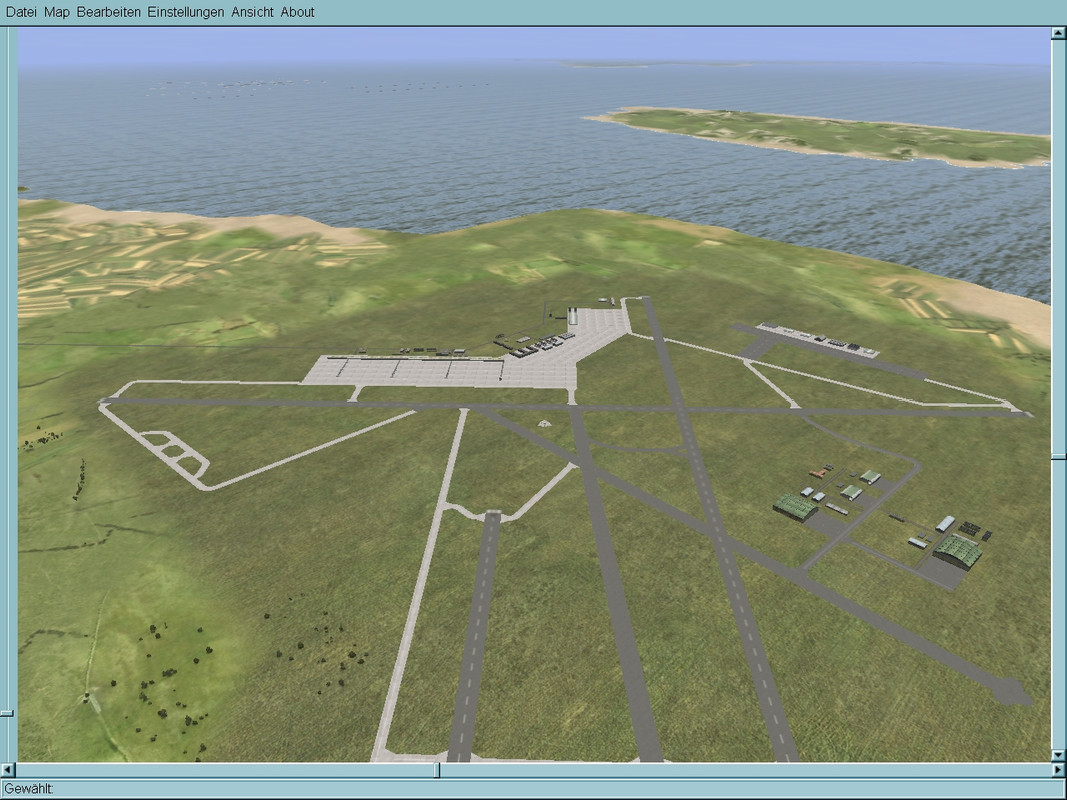Open the Datei menu
Viewport: 1067px width, 800px height.
click(21, 12)
